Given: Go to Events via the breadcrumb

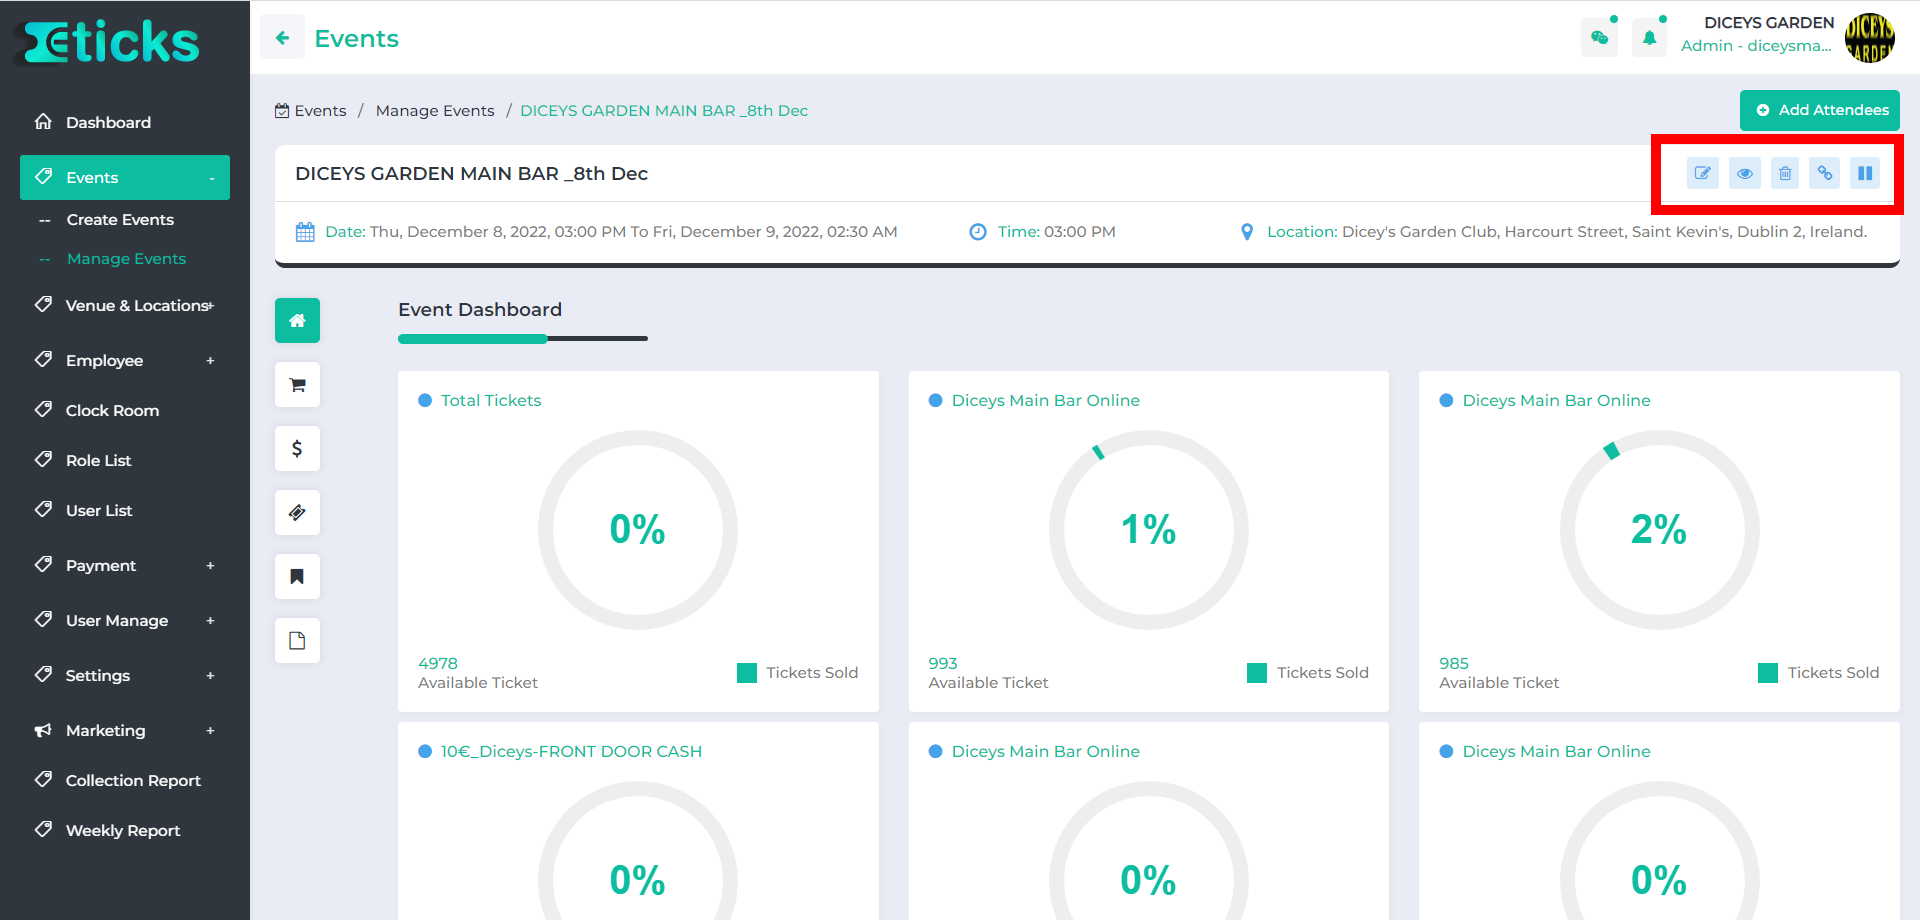Looking at the screenshot, I should (x=320, y=111).
